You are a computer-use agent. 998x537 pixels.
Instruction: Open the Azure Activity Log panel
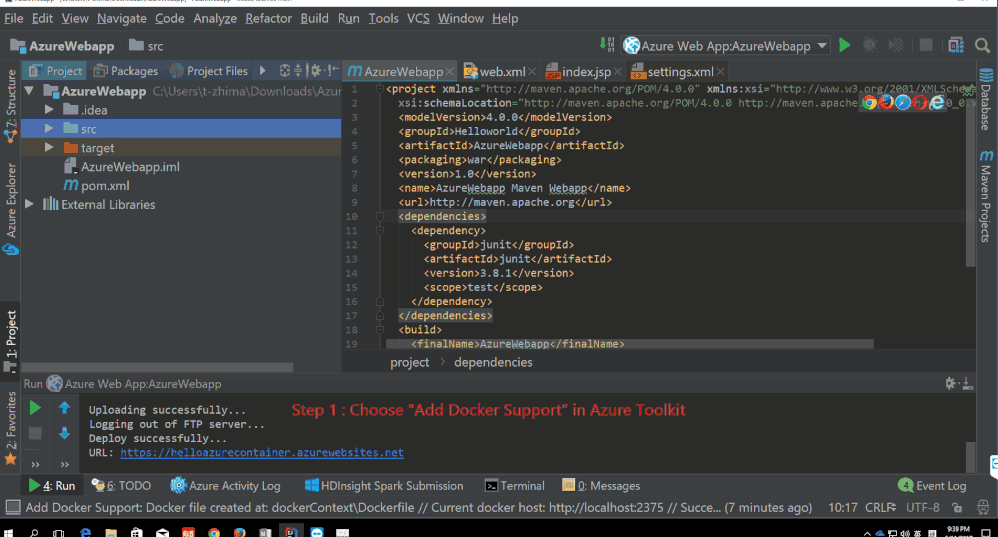[225, 485]
